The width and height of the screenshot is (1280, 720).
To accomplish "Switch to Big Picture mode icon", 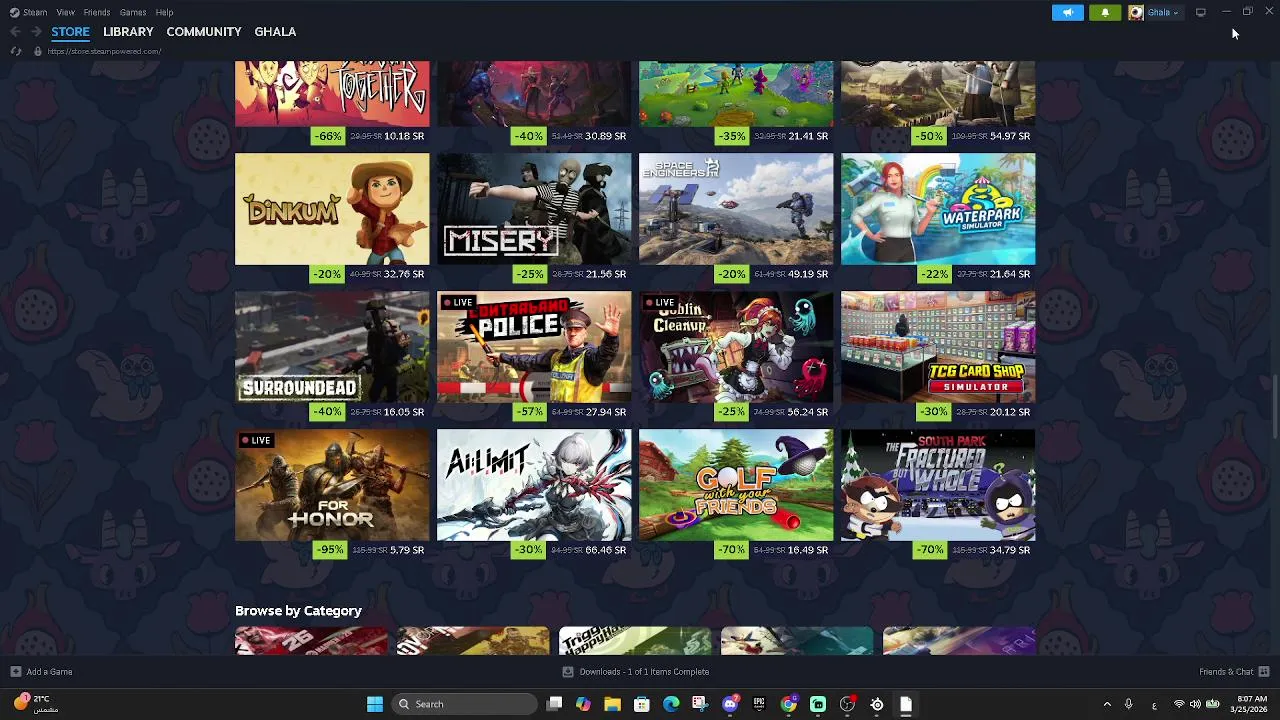I will 1201,12.
